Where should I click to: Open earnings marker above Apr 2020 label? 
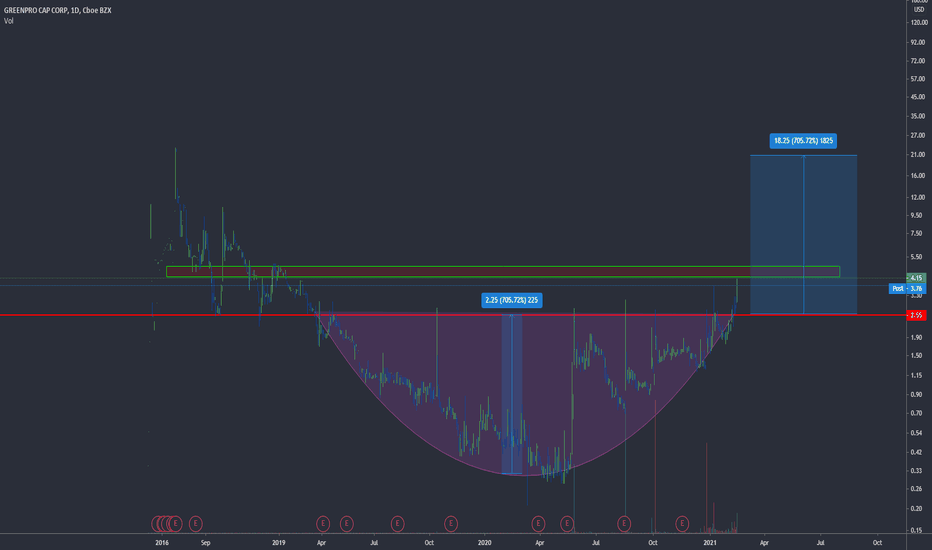(539, 524)
